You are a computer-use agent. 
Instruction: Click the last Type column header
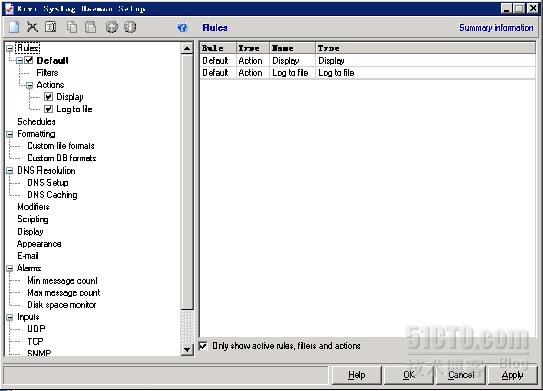(x=426, y=48)
